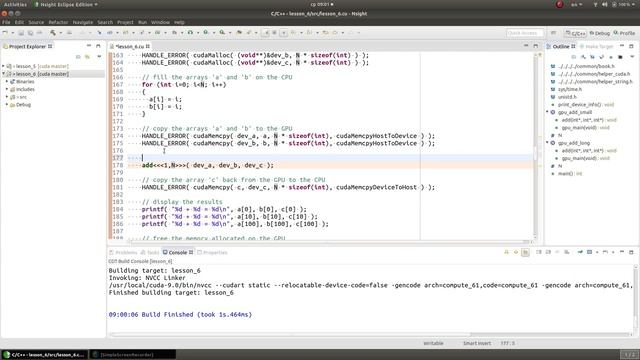Open the Navigate menu
The height and width of the screenshot is (360, 640).
(82, 22)
